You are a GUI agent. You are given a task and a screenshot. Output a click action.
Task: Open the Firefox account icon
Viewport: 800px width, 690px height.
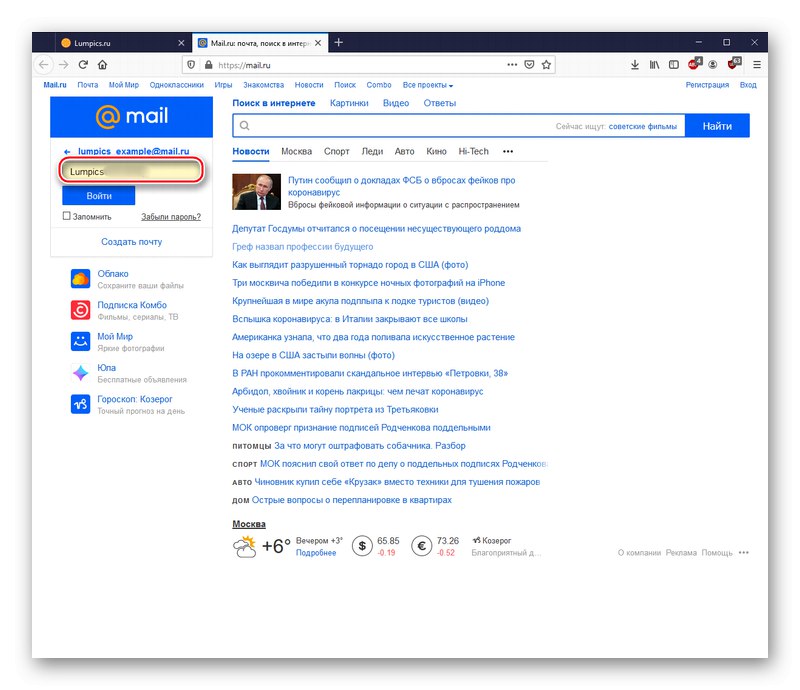coord(713,65)
